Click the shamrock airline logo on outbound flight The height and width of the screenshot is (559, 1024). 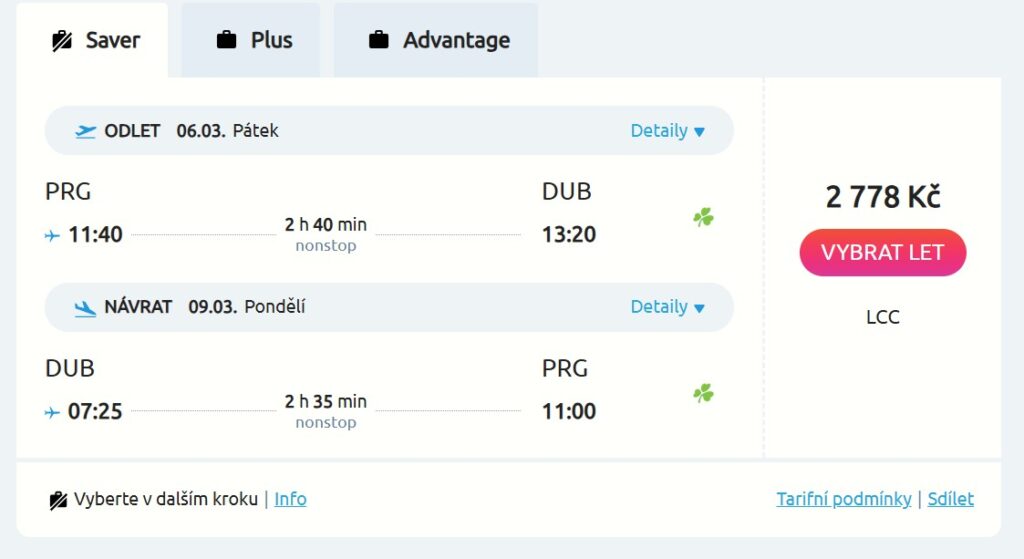tap(703, 217)
